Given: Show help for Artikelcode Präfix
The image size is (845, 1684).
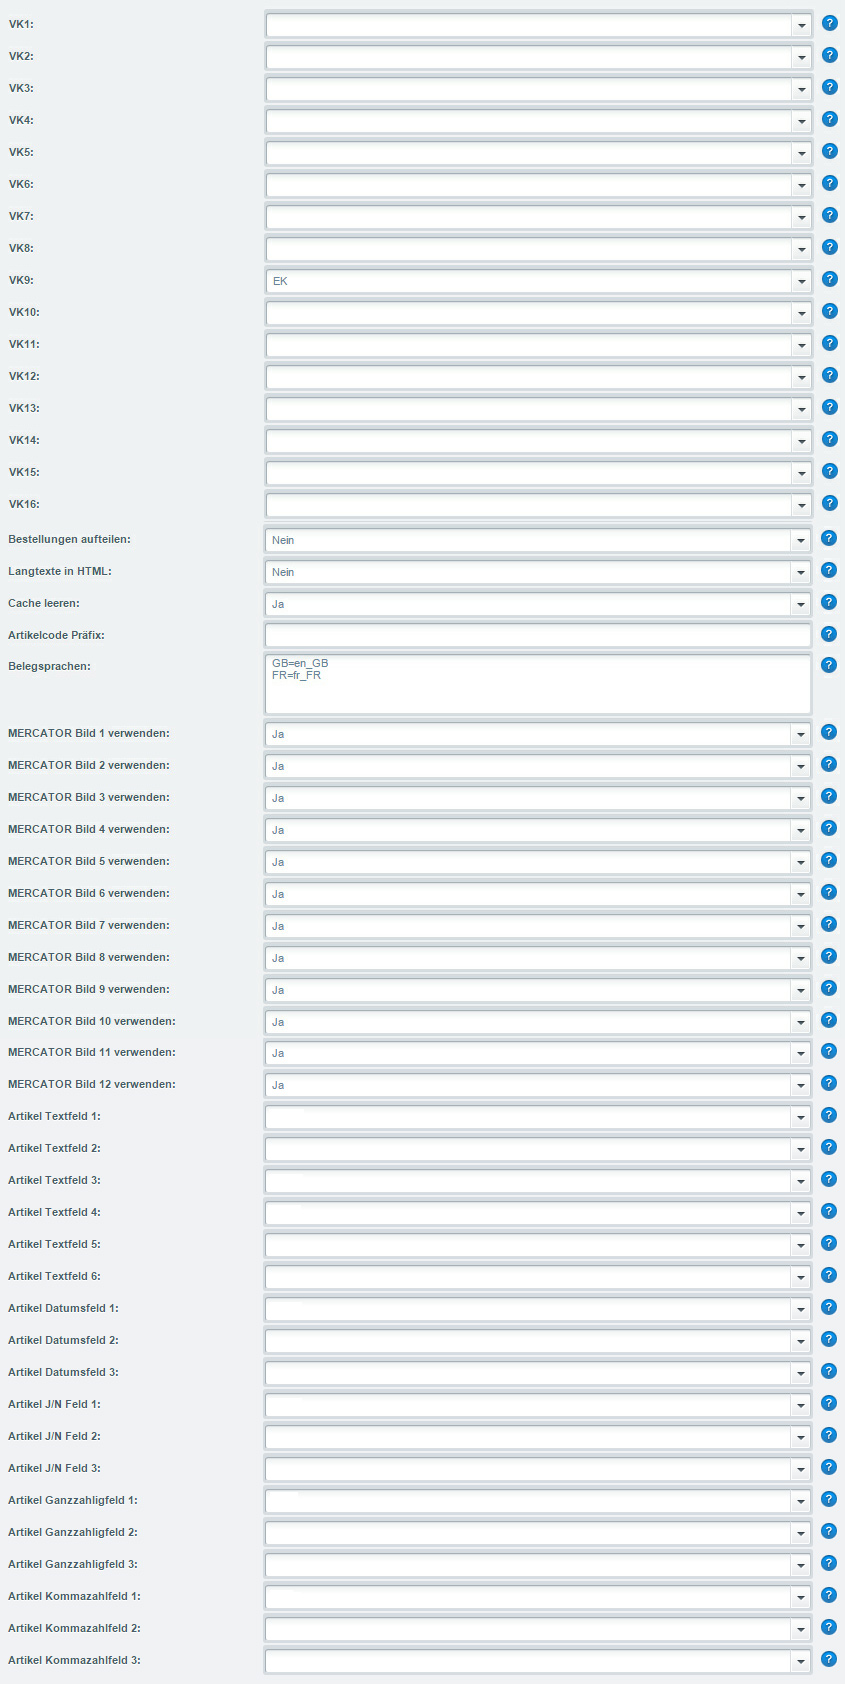Looking at the screenshot, I should coord(829,634).
